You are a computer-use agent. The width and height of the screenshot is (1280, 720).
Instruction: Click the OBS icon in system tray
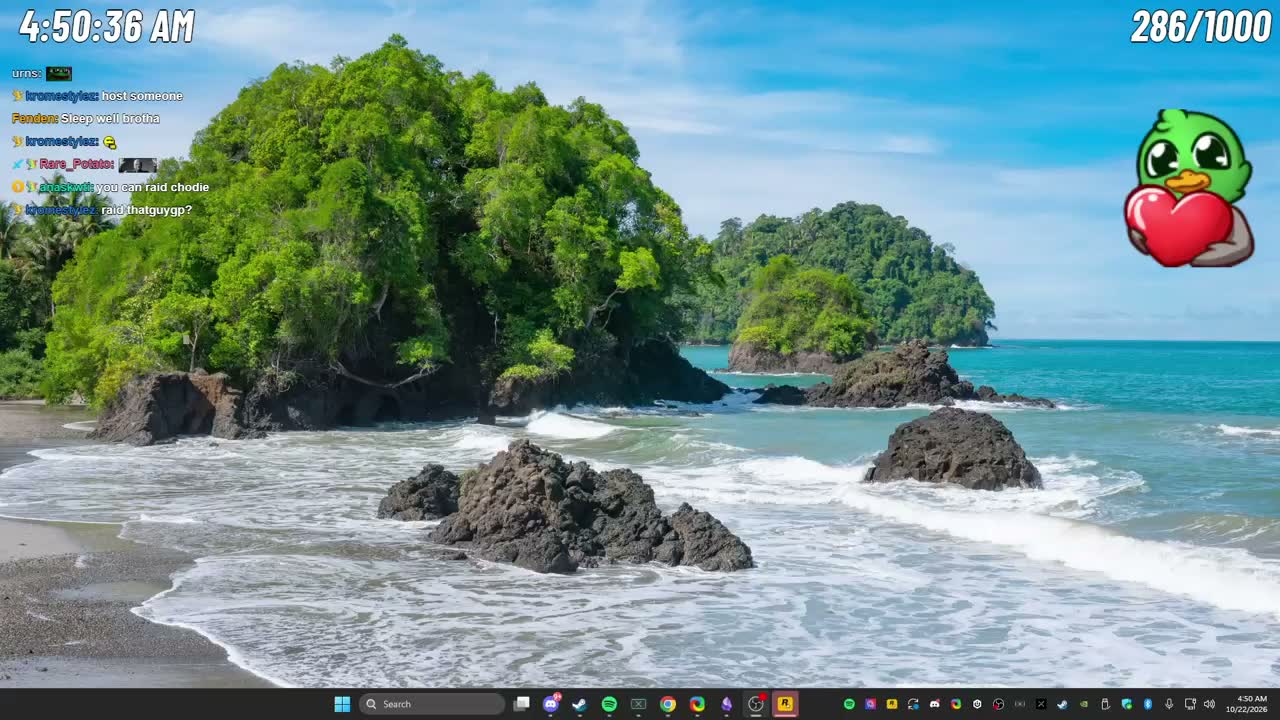[998, 704]
